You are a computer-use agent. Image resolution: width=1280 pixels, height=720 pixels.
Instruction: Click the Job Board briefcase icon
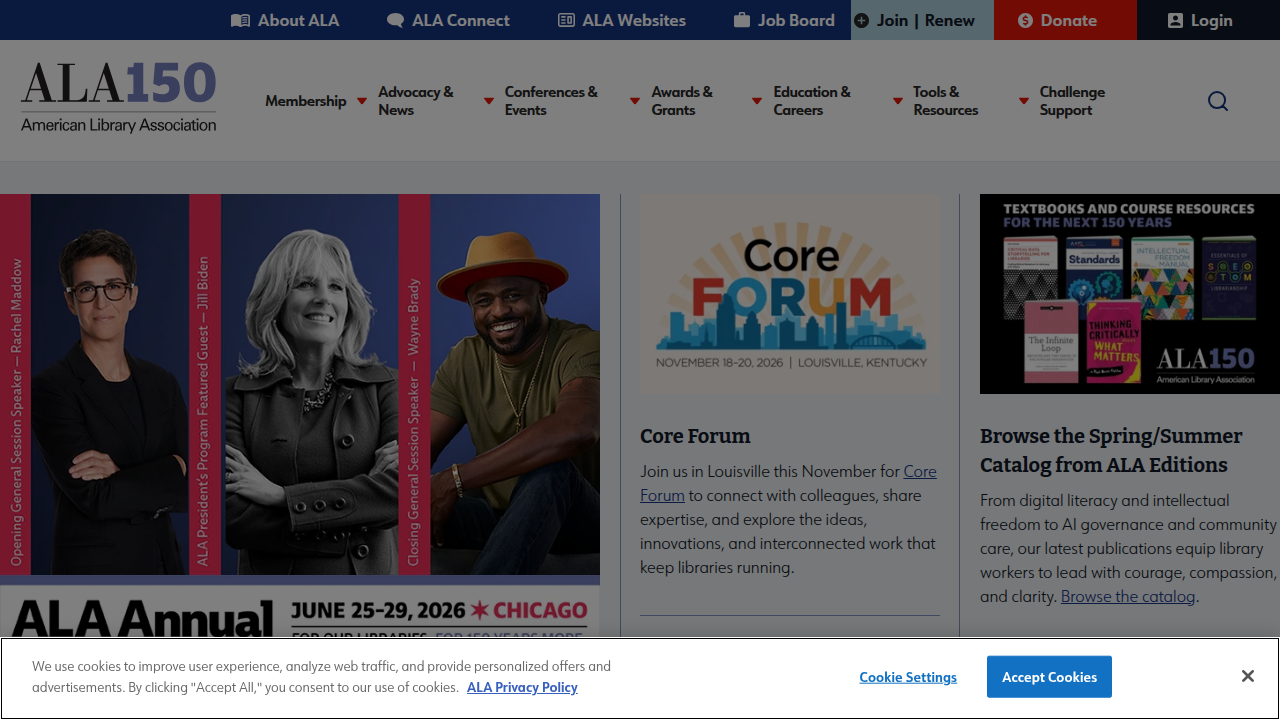point(742,20)
